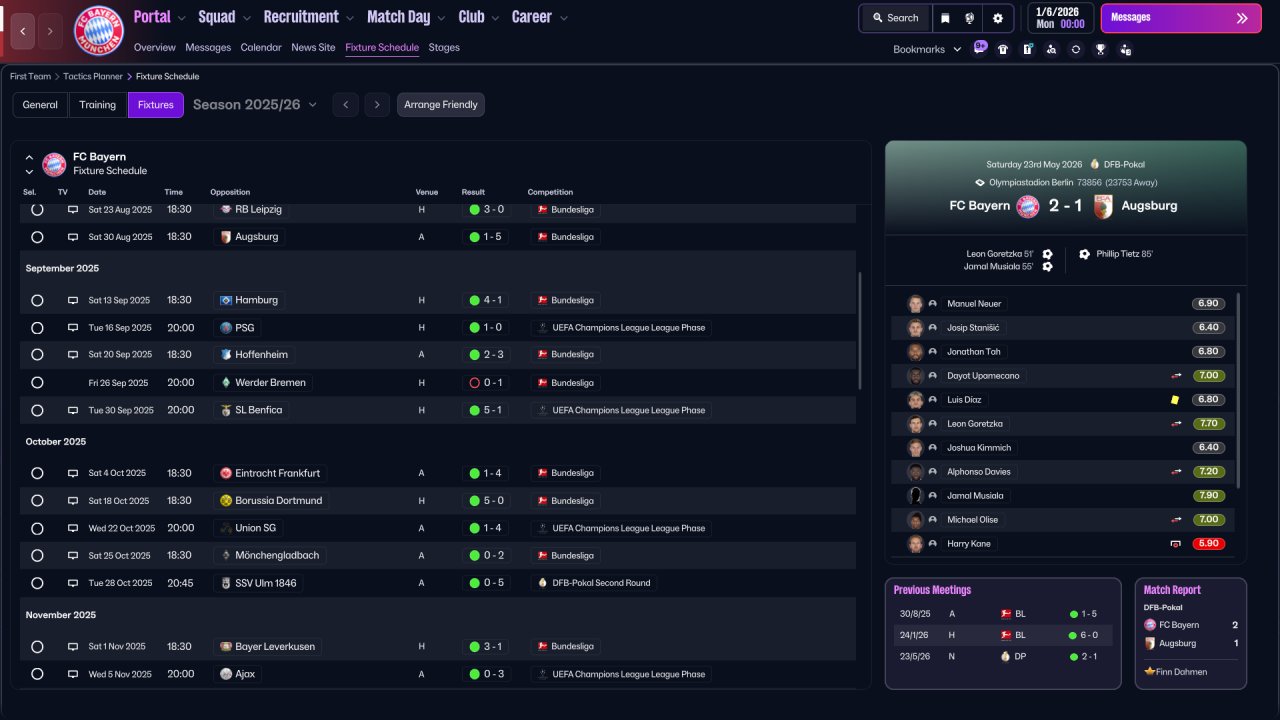
Task: Click the double arrow on Messages button
Action: pyautogui.click(x=1242, y=18)
